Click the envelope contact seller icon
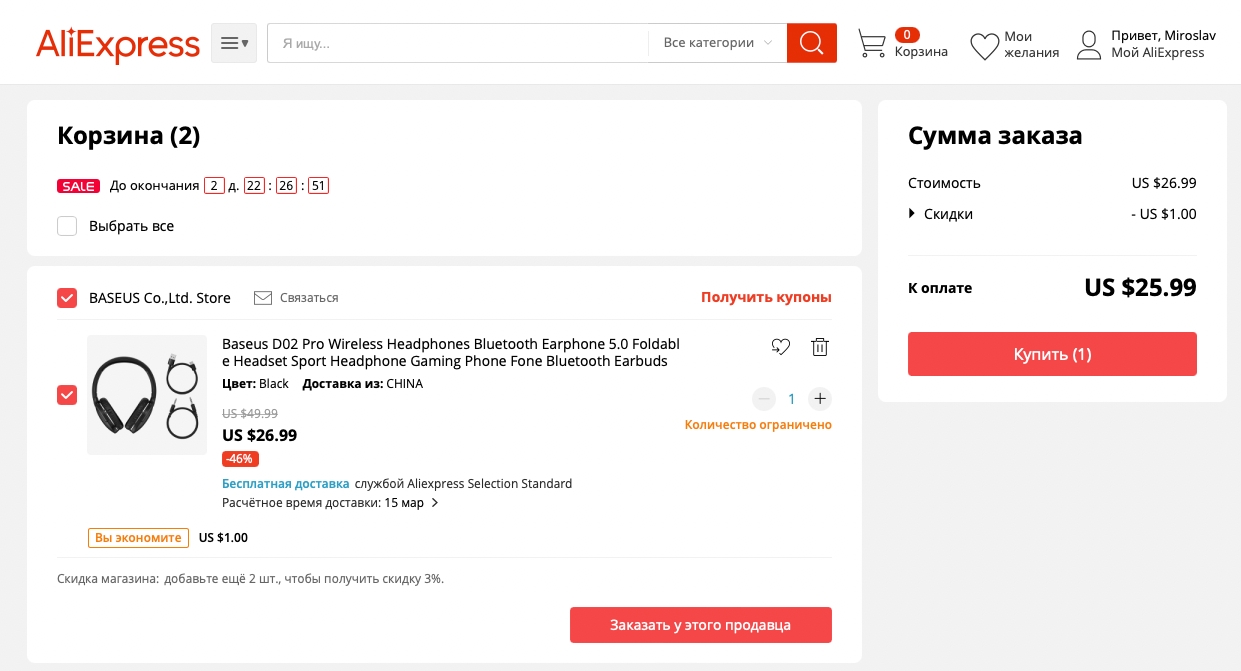 point(263,298)
